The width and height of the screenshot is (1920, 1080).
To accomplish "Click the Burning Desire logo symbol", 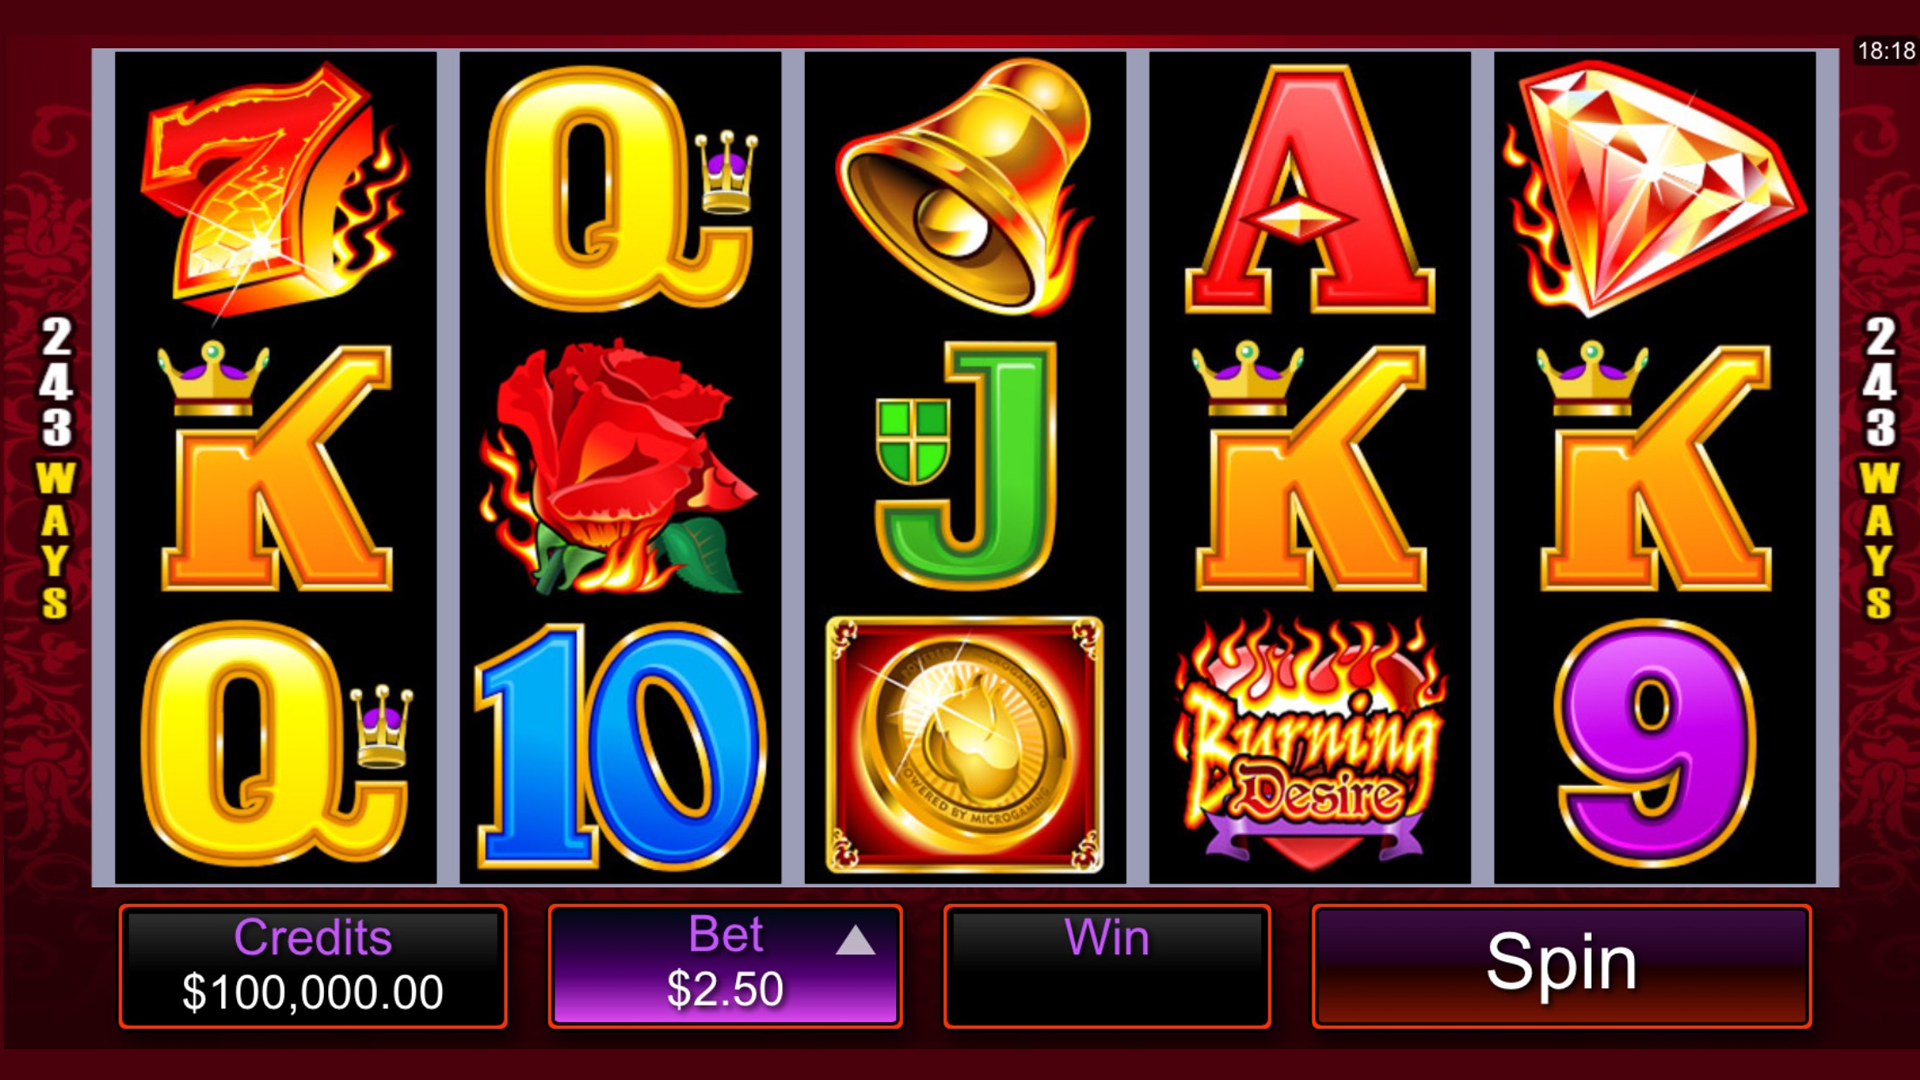I will (x=1310, y=742).
